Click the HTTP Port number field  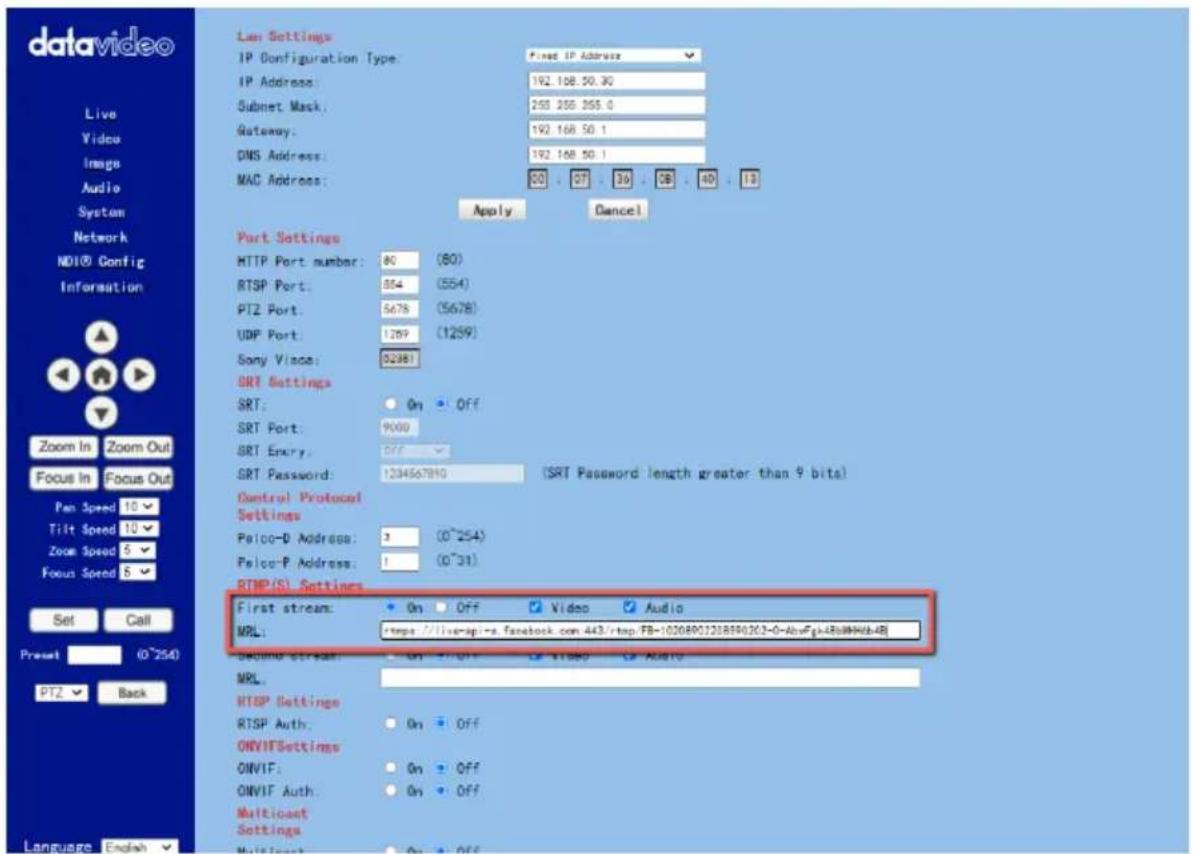399,260
